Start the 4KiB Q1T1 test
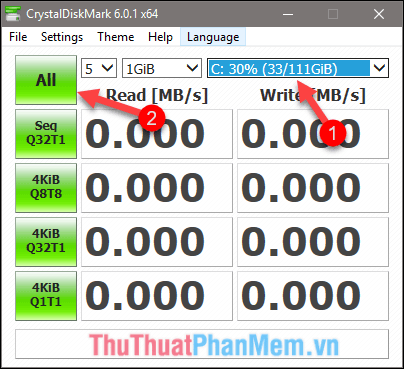404x369 pixels. [46, 296]
